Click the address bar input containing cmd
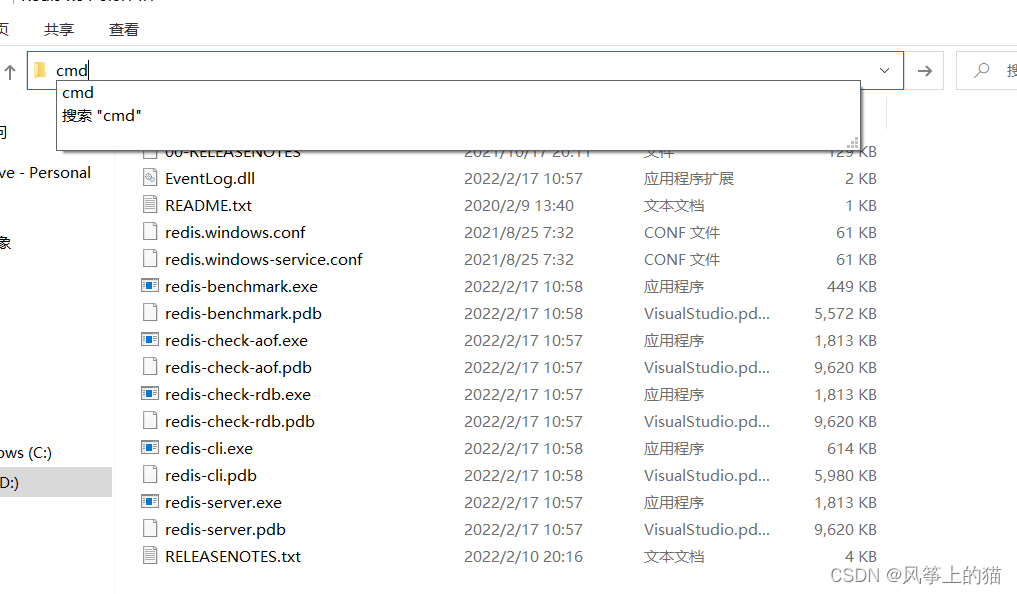Image resolution: width=1017 pixels, height=594 pixels. click(x=464, y=70)
